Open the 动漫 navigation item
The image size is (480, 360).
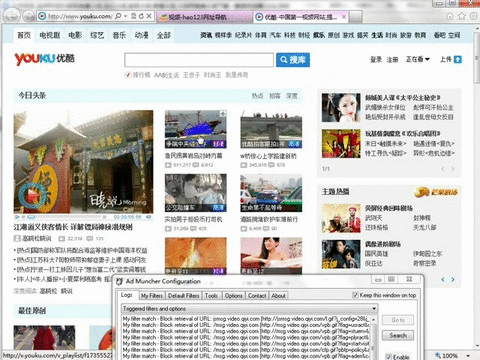(141, 35)
